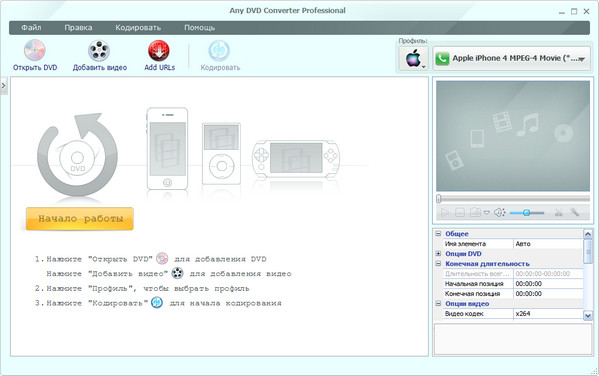Mute audio with the speaker icon
The image size is (599, 376).
click(x=499, y=212)
